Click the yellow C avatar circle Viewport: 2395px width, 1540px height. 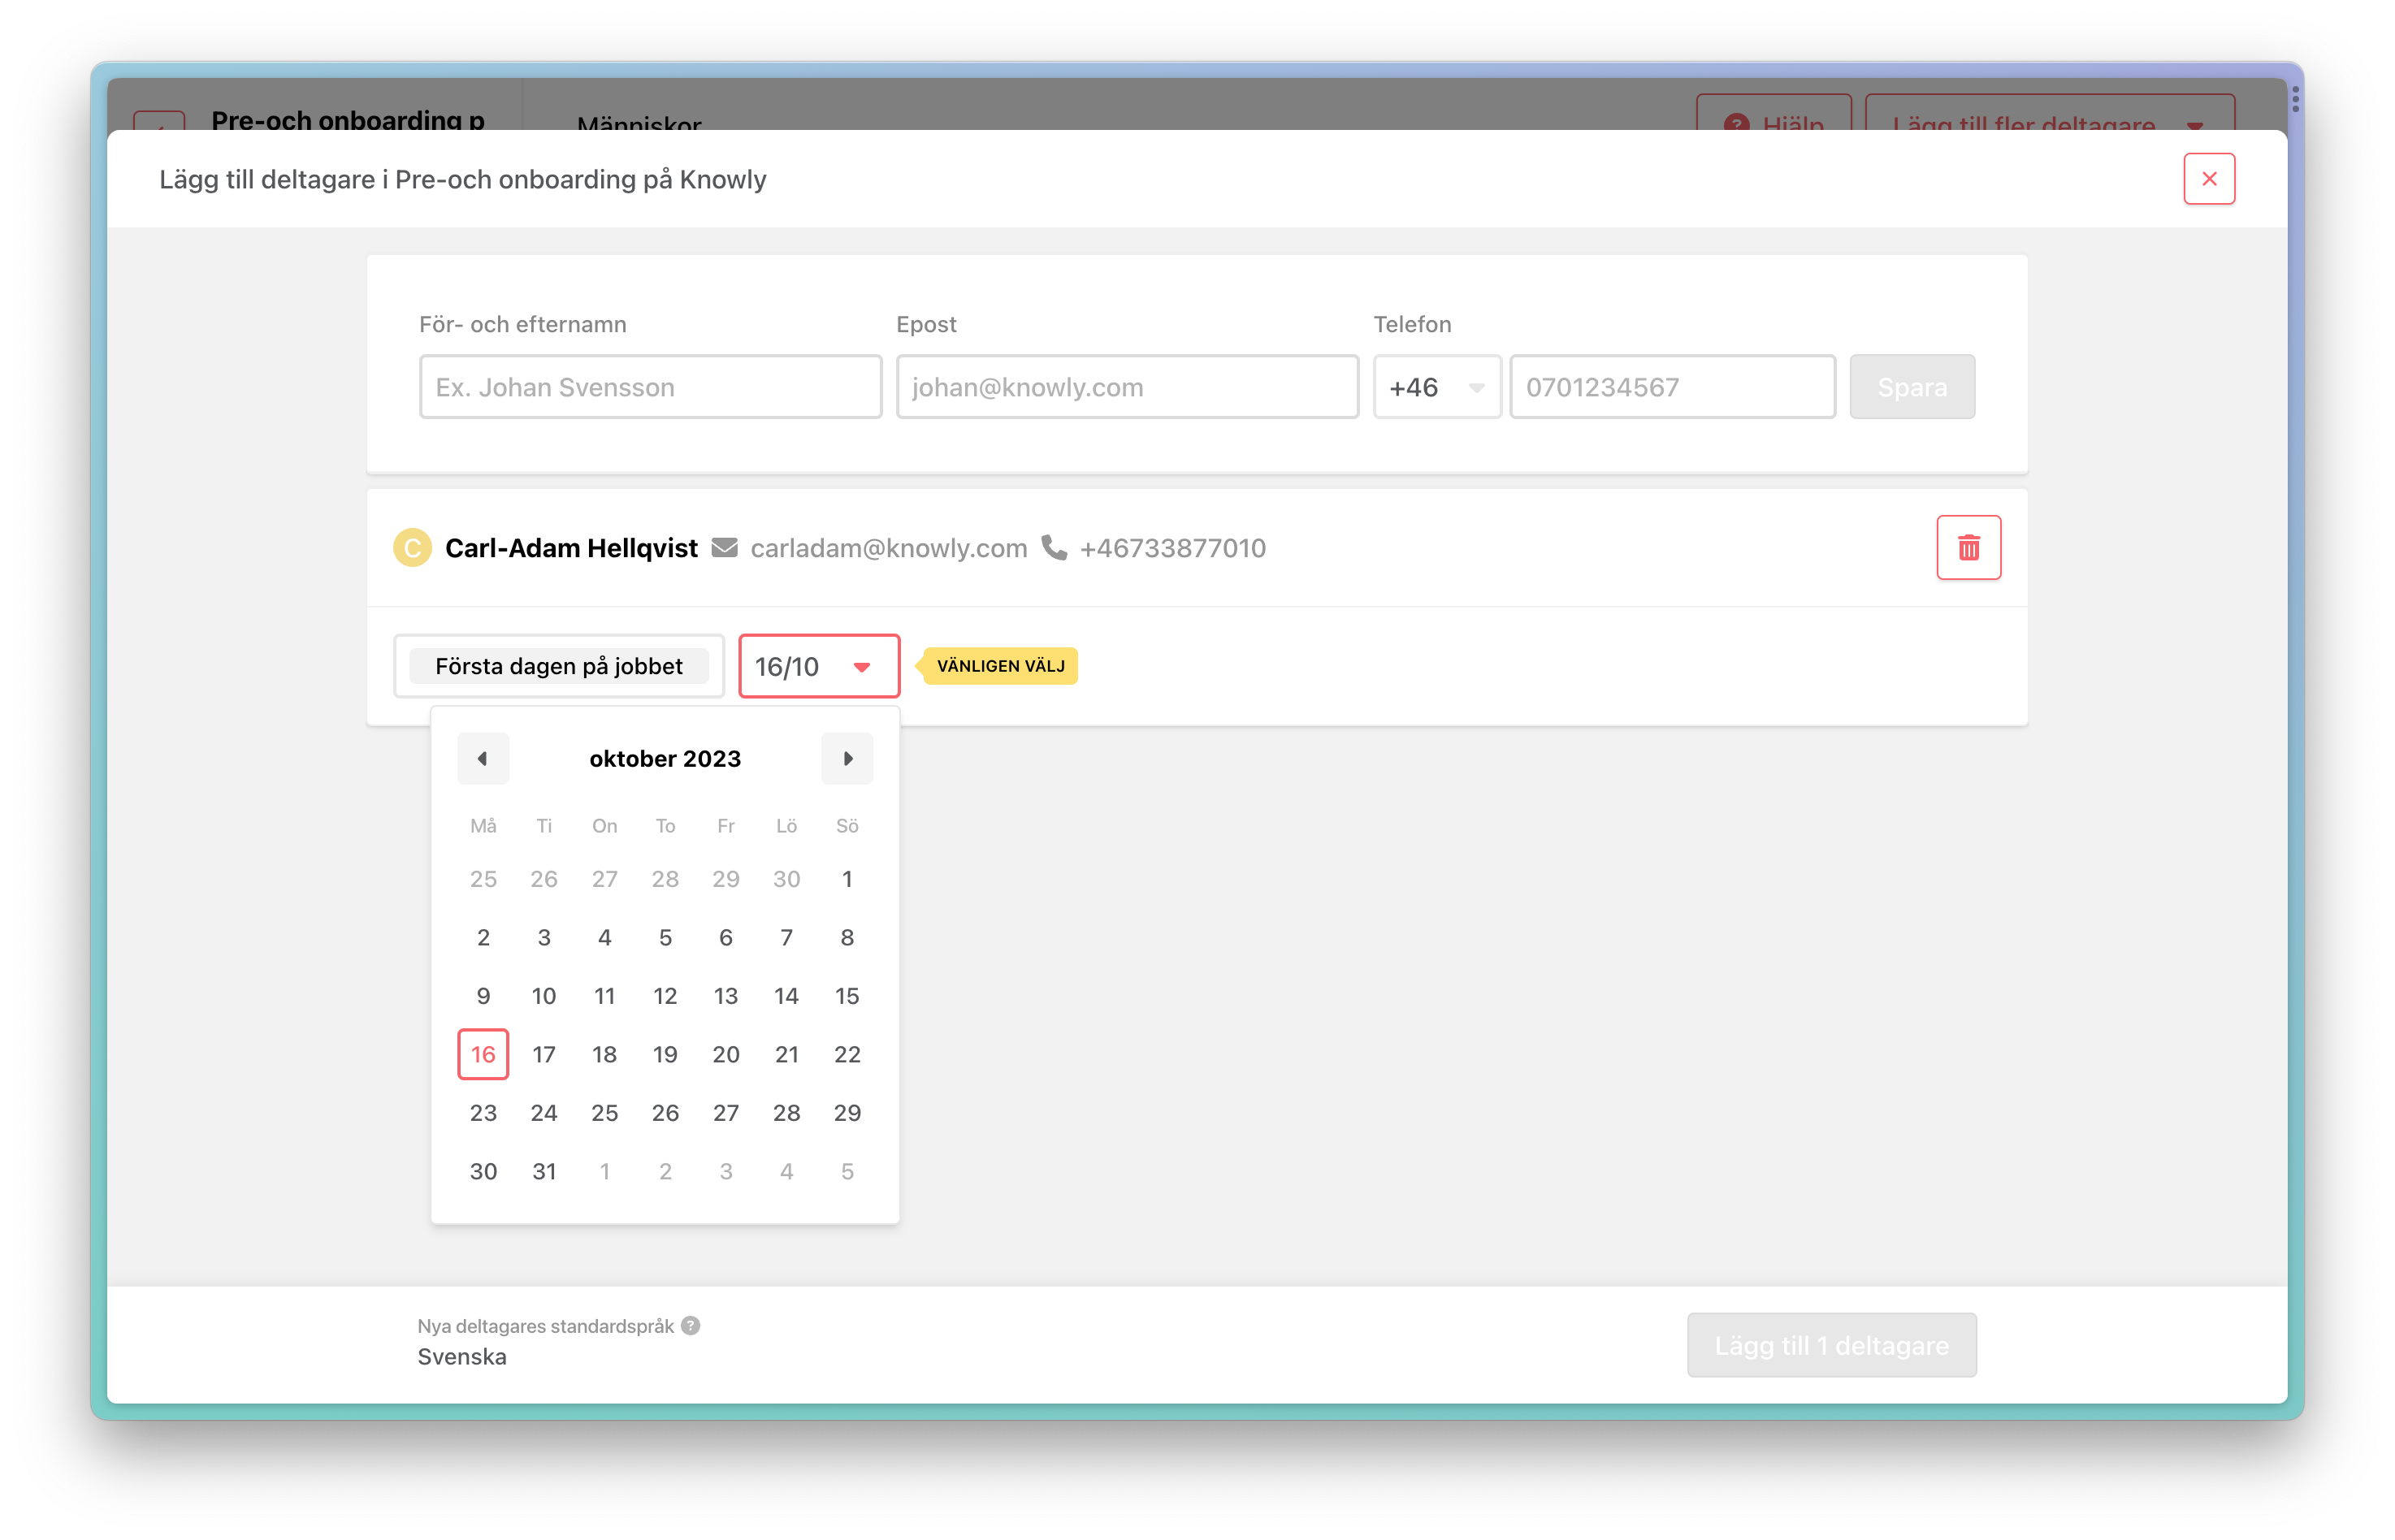click(x=412, y=548)
